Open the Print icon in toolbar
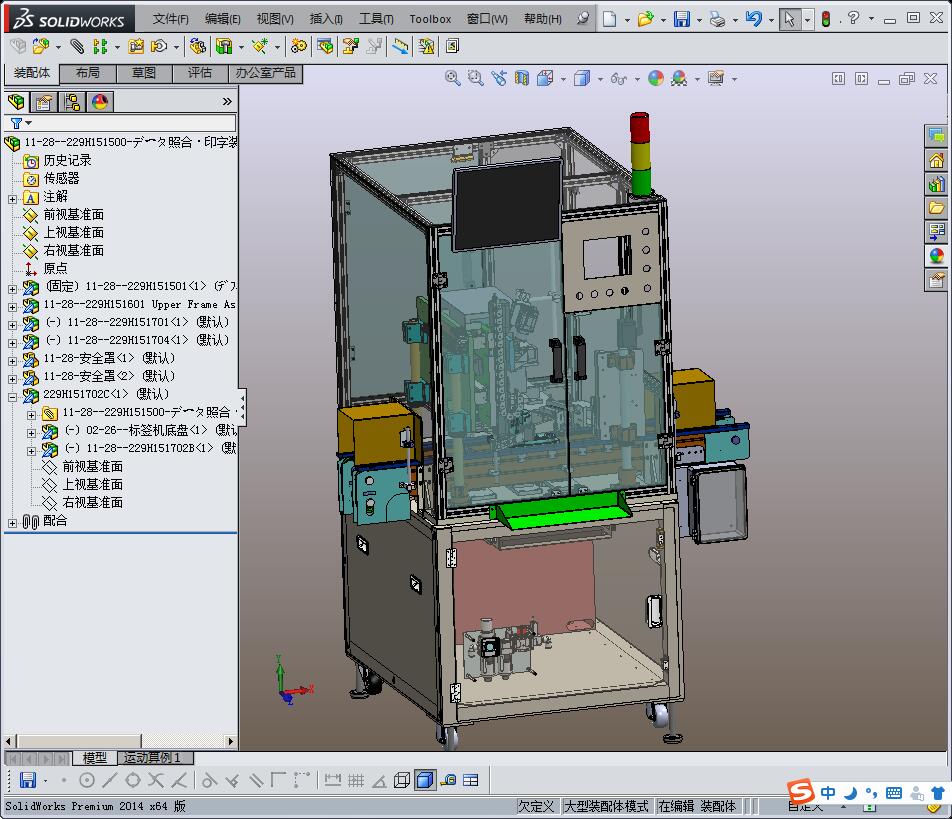The image size is (952, 819). pyautogui.click(x=717, y=19)
